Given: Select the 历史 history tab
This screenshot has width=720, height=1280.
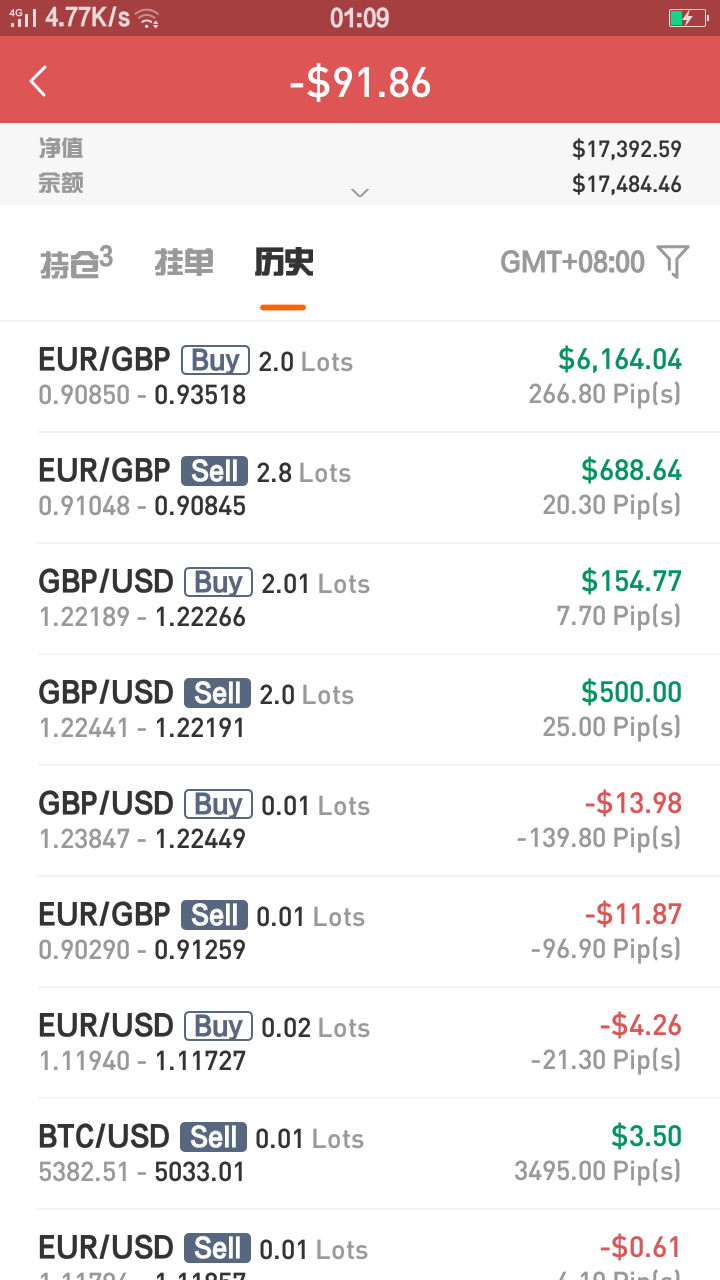Looking at the screenshot, I should (x=284, y=263).
